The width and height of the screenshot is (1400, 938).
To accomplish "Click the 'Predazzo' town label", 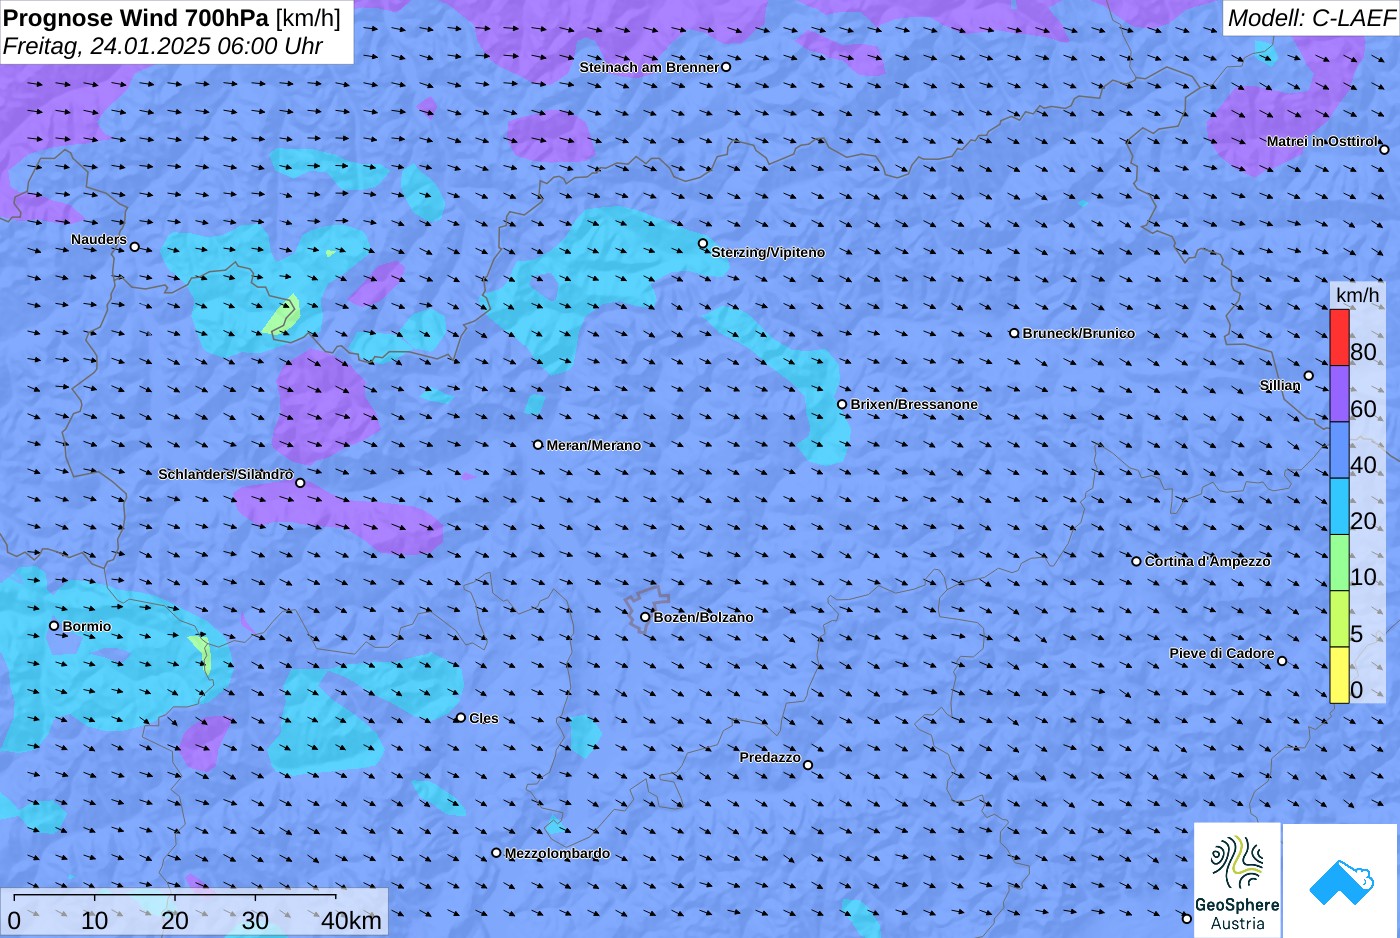I will coord(770,757).
